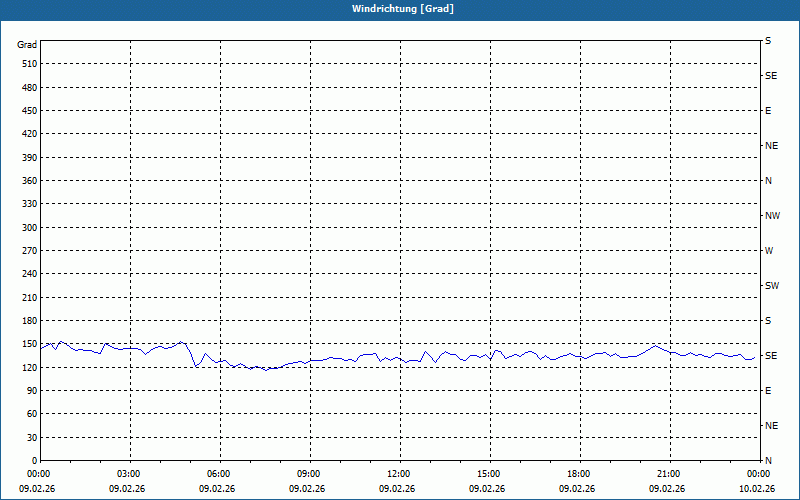
Task: Click the "S" compass label at the 180 gridline
Action: coord(768,321)
